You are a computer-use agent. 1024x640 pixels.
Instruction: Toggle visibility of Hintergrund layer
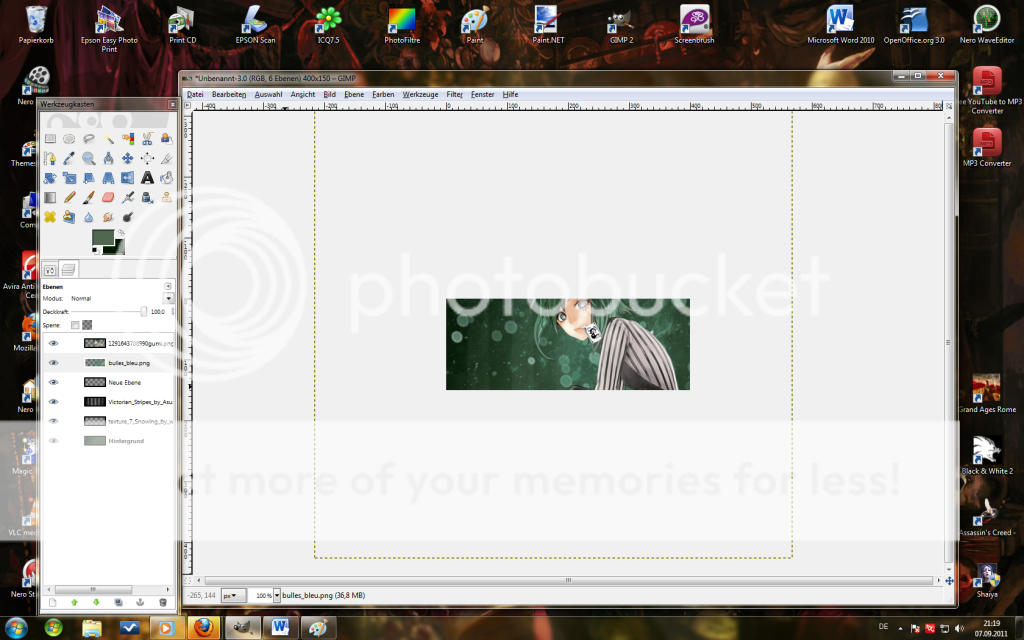pos(54,441)
